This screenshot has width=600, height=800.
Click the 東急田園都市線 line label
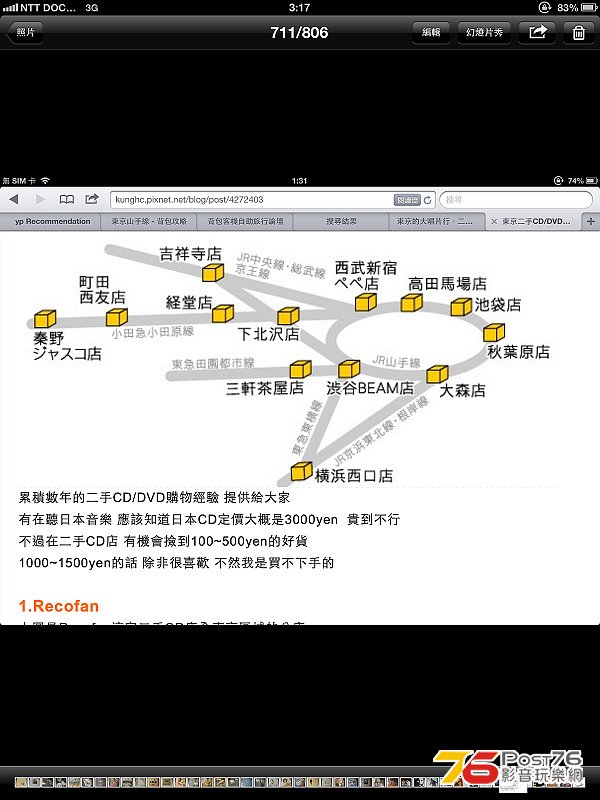click(213, 363)
